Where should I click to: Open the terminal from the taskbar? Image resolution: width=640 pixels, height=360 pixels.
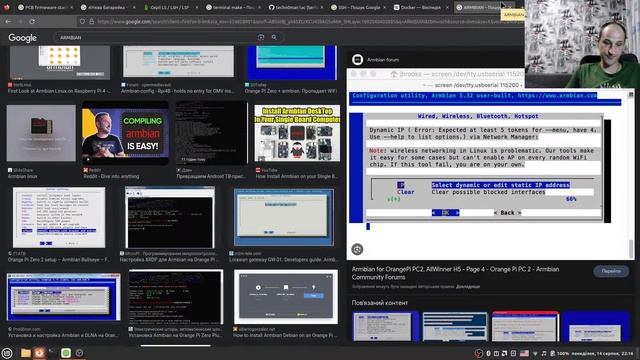point(52,353)
